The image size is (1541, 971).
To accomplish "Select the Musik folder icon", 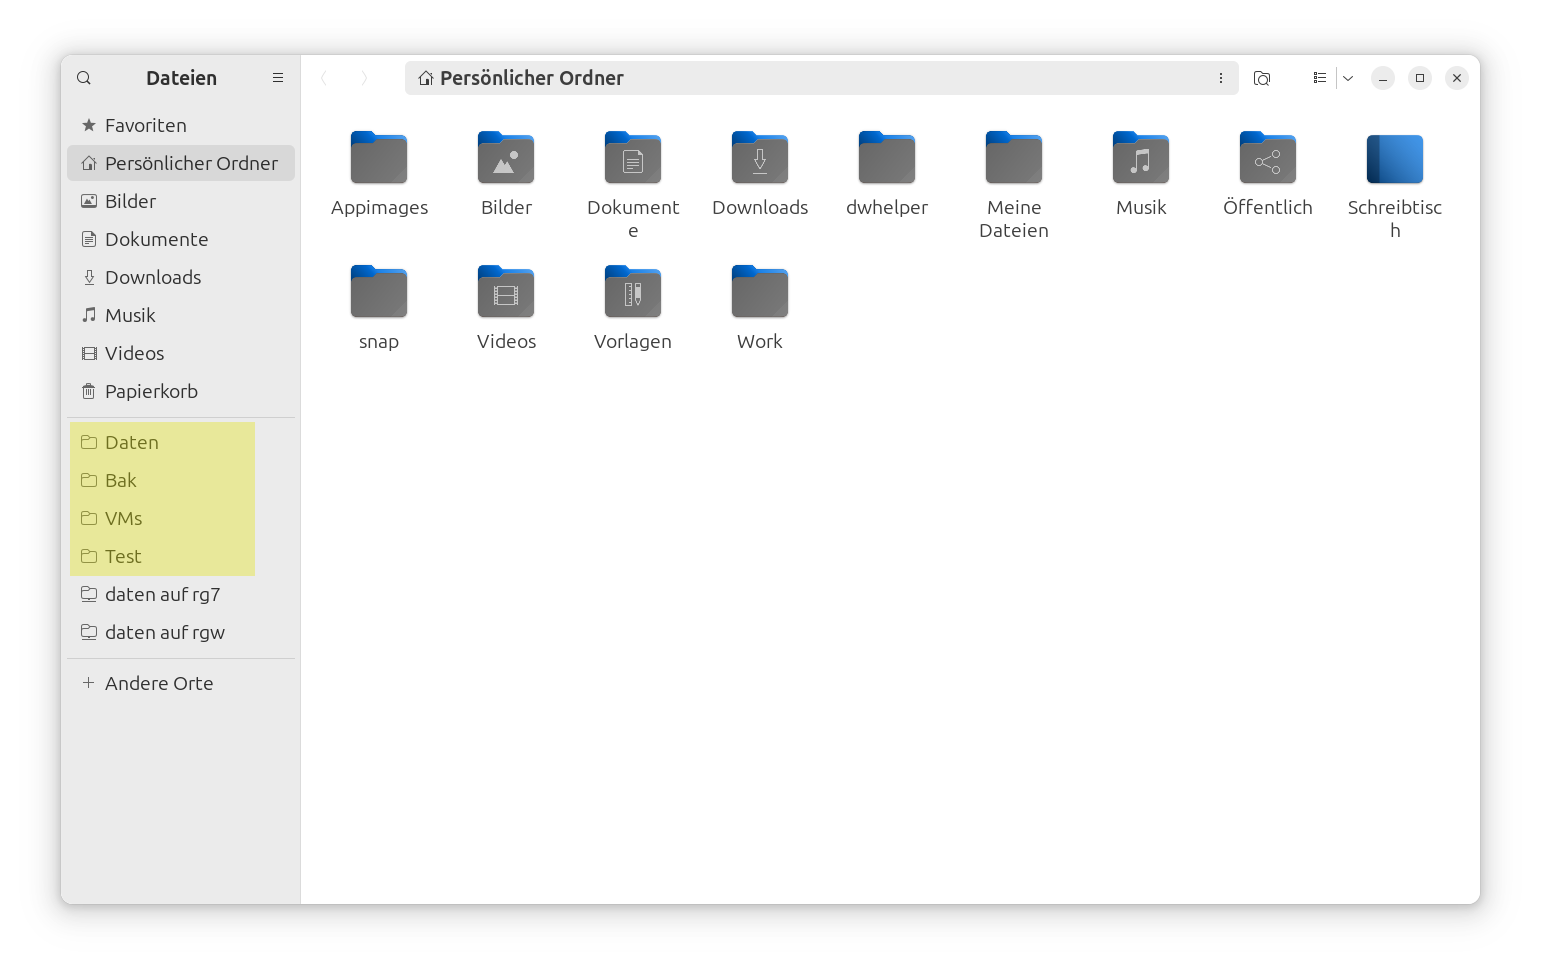I will tap(1141, 158).
